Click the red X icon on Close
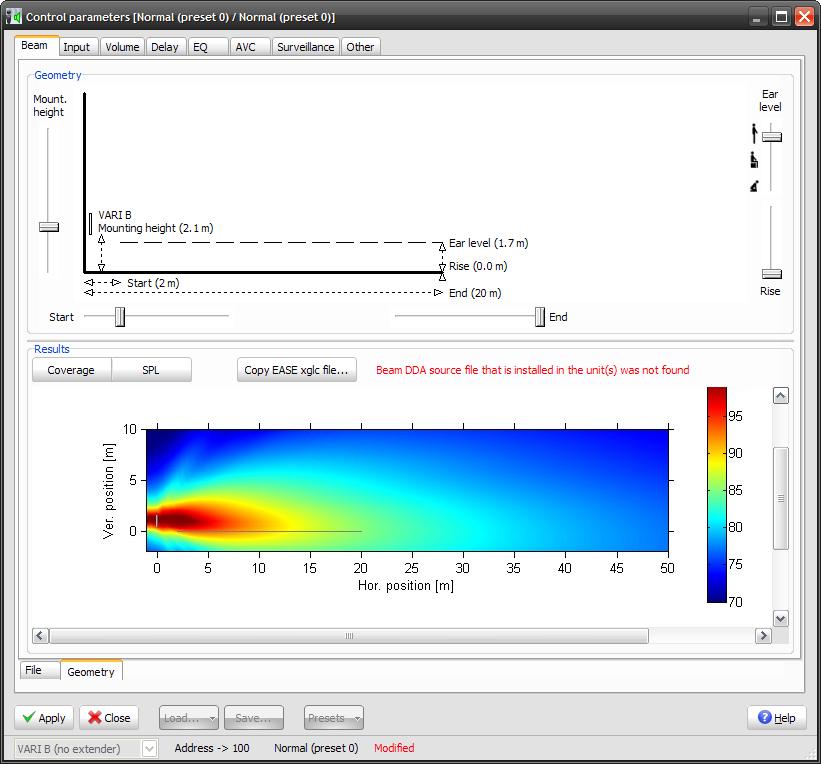The height and width of the screenshot is (764, 821). point(94,717)
